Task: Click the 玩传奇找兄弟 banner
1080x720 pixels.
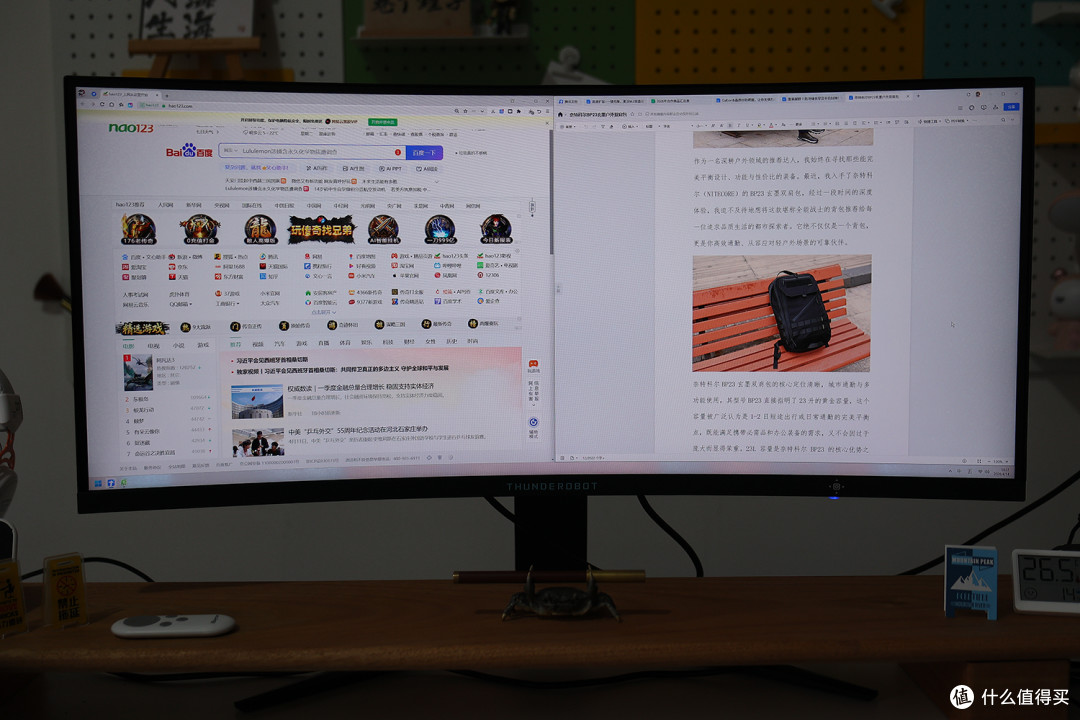Action: click(x=321, y=230)
